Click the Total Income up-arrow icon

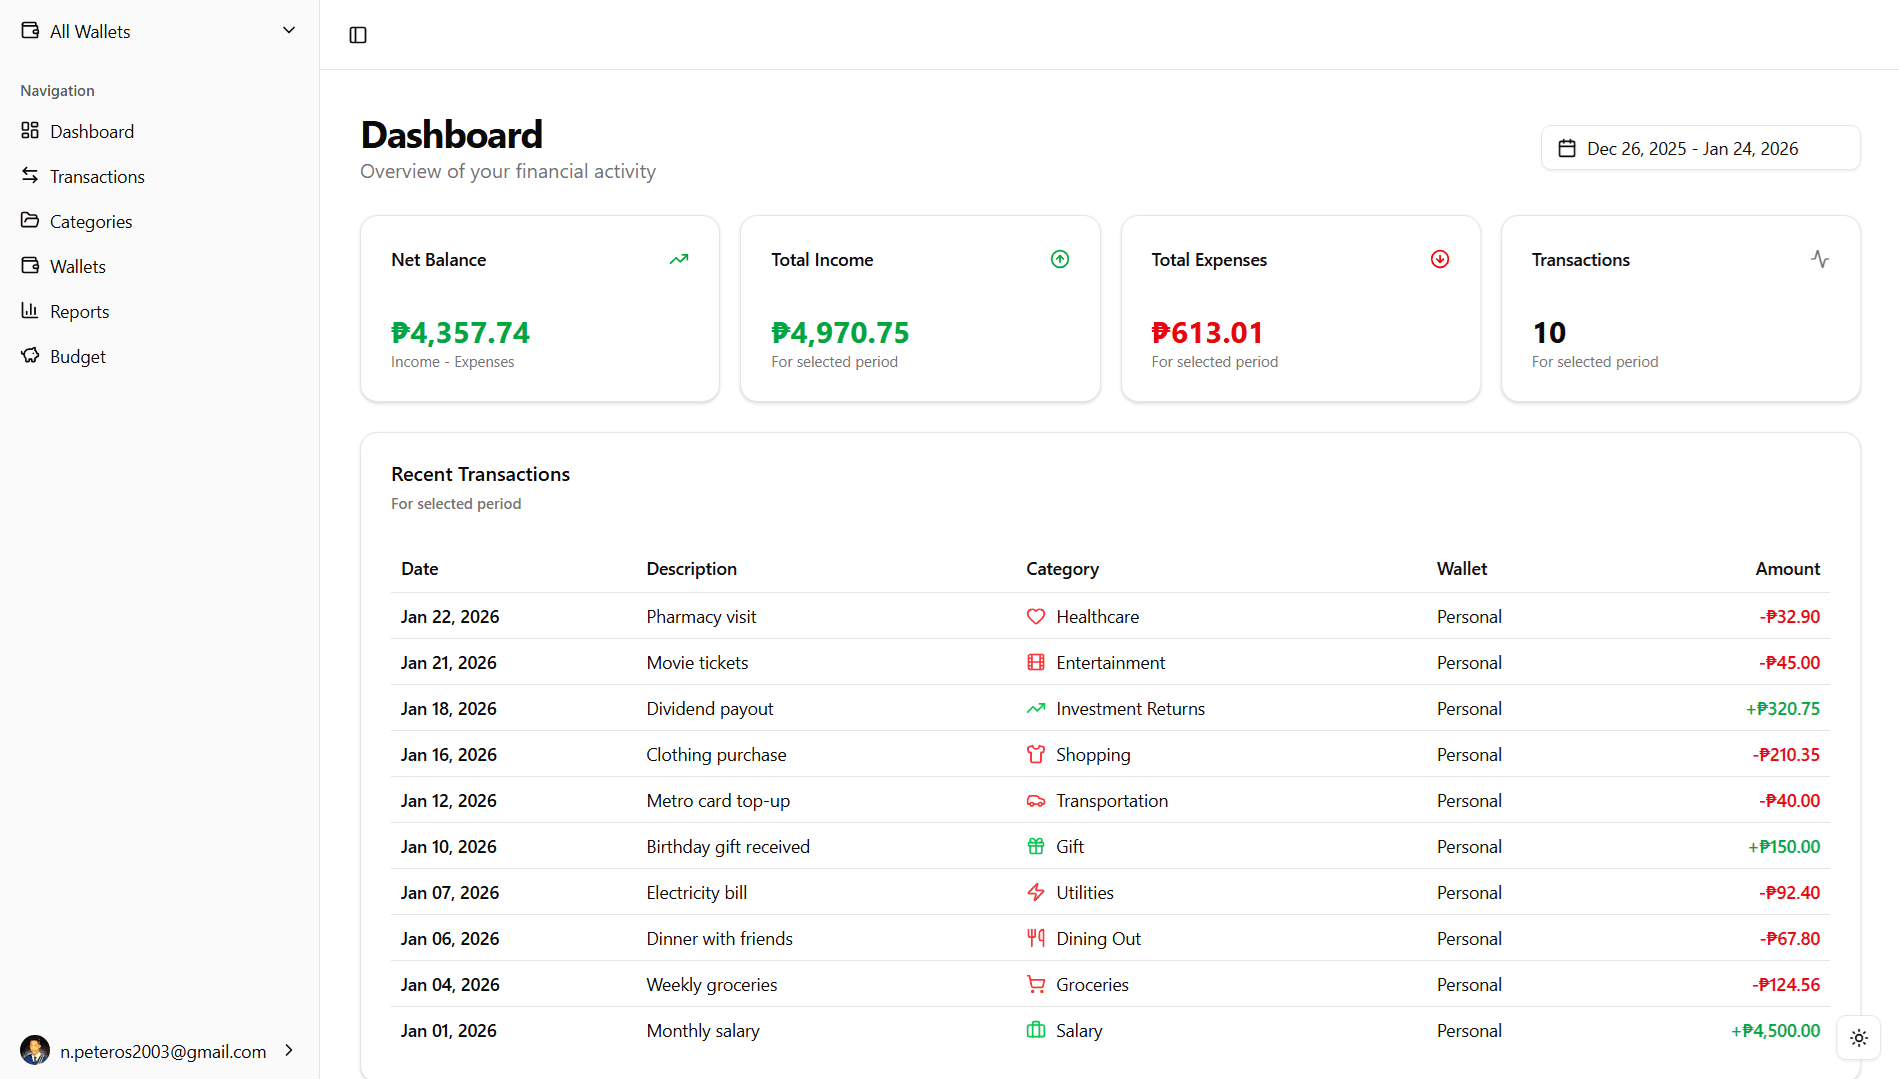point(1060,259)
